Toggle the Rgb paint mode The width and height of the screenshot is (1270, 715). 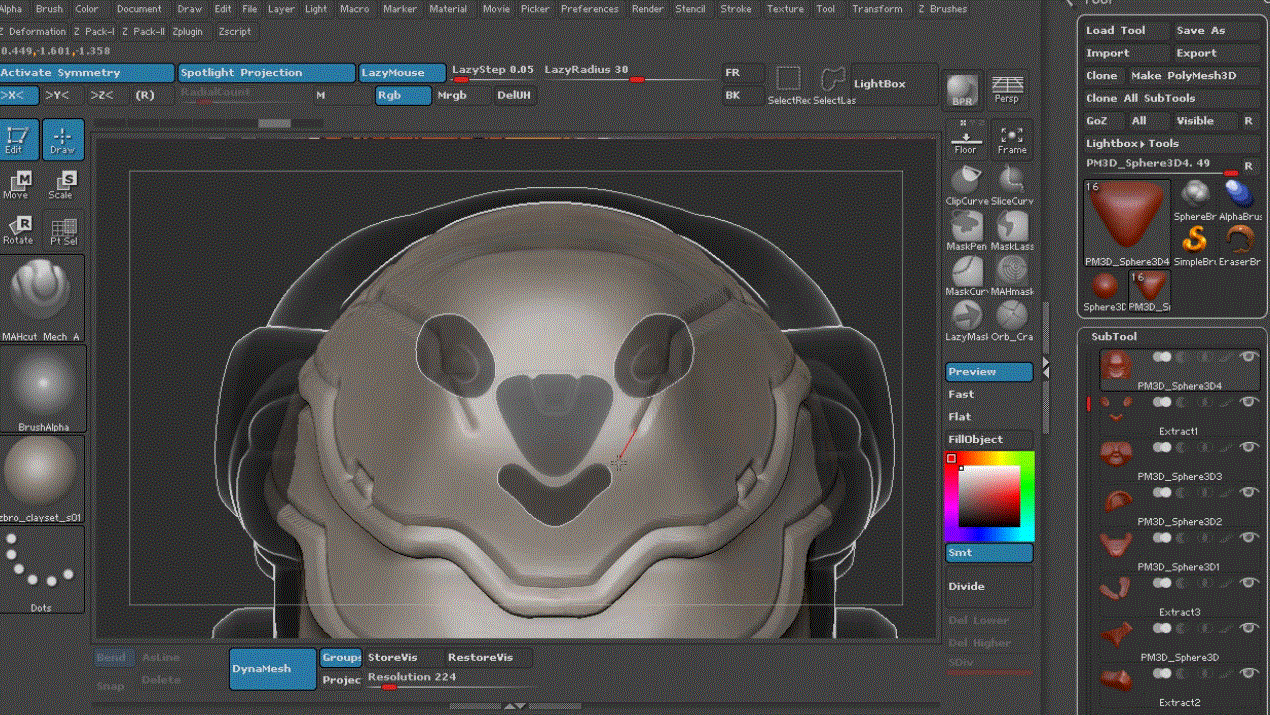(x=403, y=95)
